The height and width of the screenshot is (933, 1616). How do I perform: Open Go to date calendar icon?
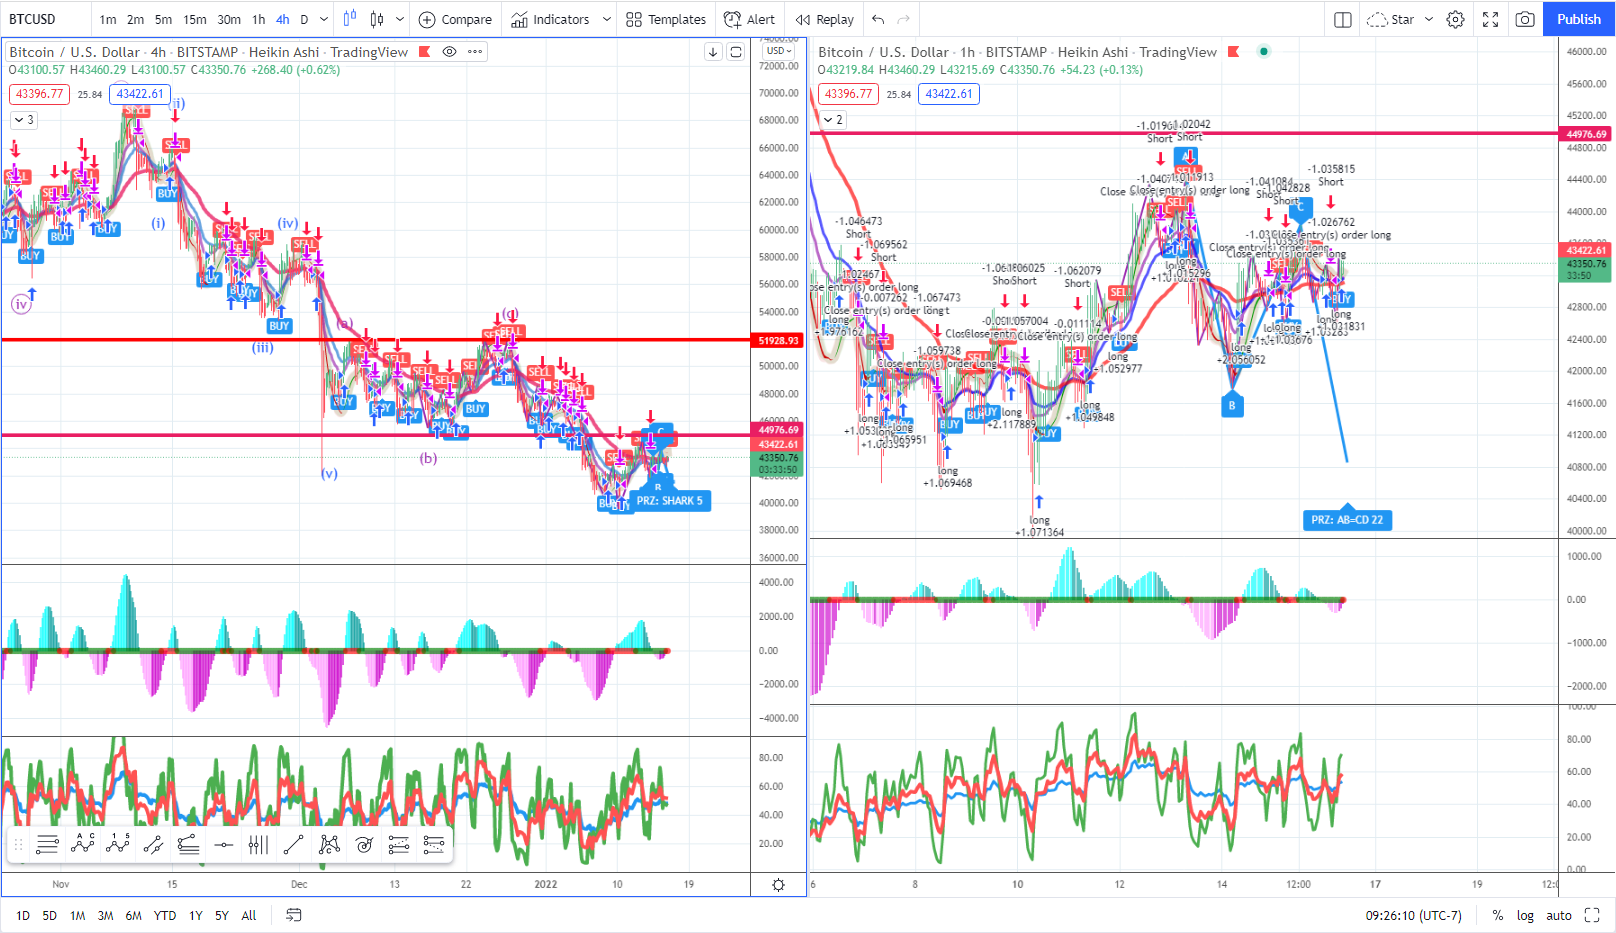(x=294, y=915)
